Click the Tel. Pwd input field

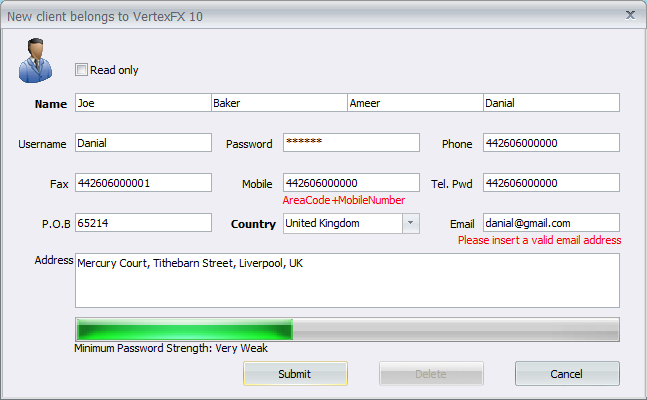point(551,183)
